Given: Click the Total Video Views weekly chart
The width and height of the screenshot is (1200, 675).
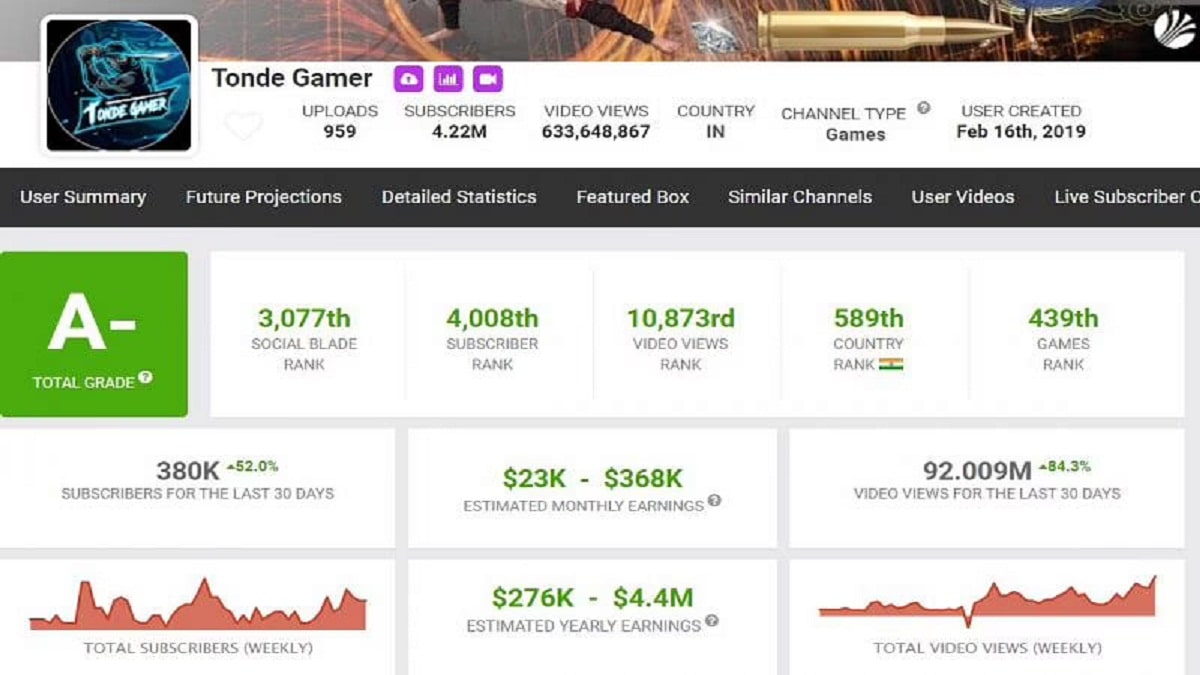Looking at the screenshot, I should [x=987, y=603].
